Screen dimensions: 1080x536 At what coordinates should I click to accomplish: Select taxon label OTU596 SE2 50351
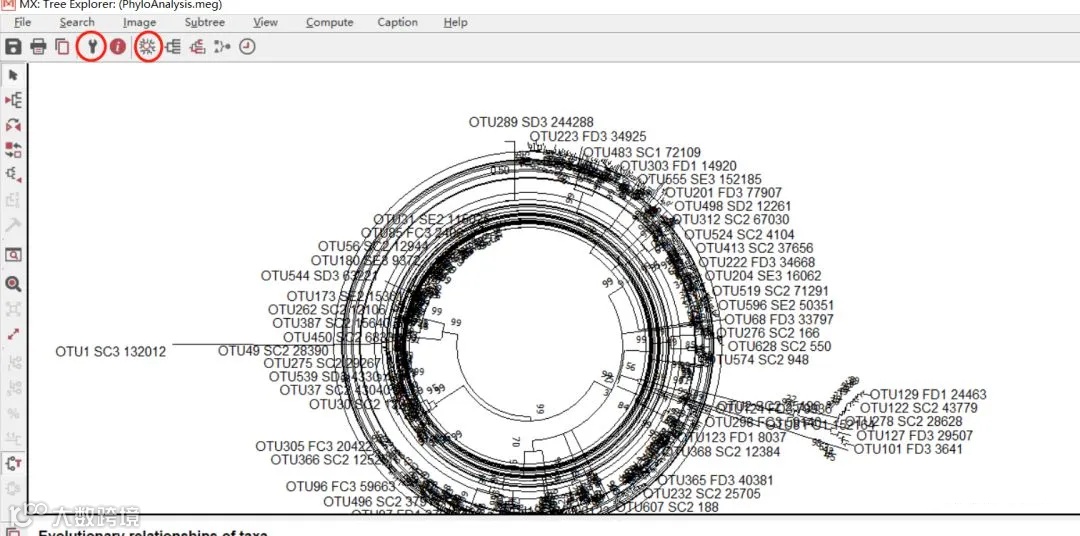coord(776,305)
